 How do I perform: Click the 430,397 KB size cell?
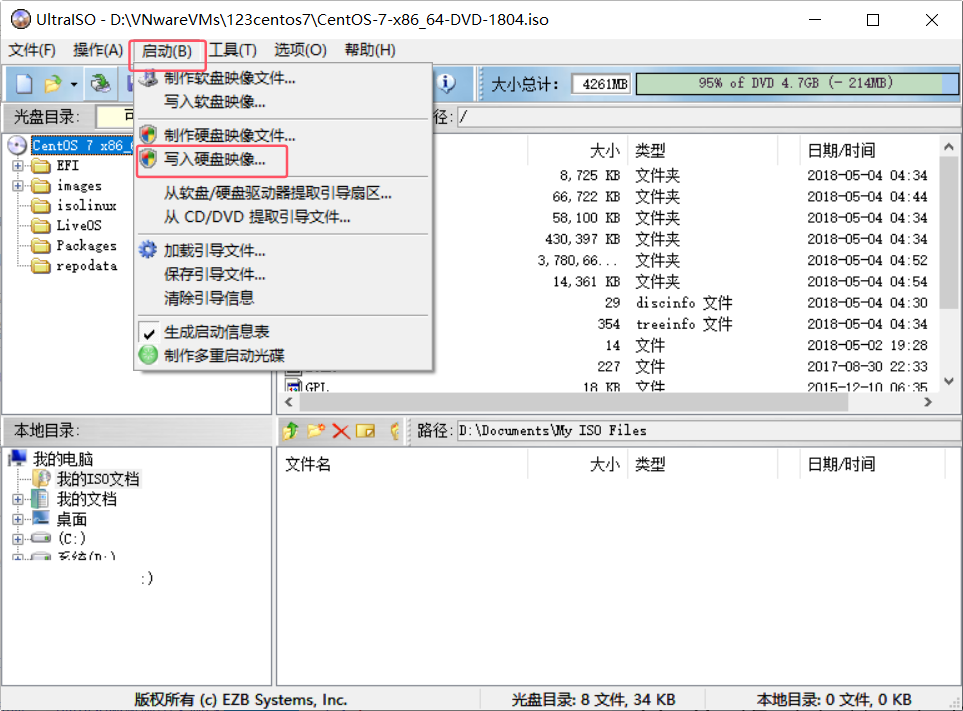[x=582, y=239]
